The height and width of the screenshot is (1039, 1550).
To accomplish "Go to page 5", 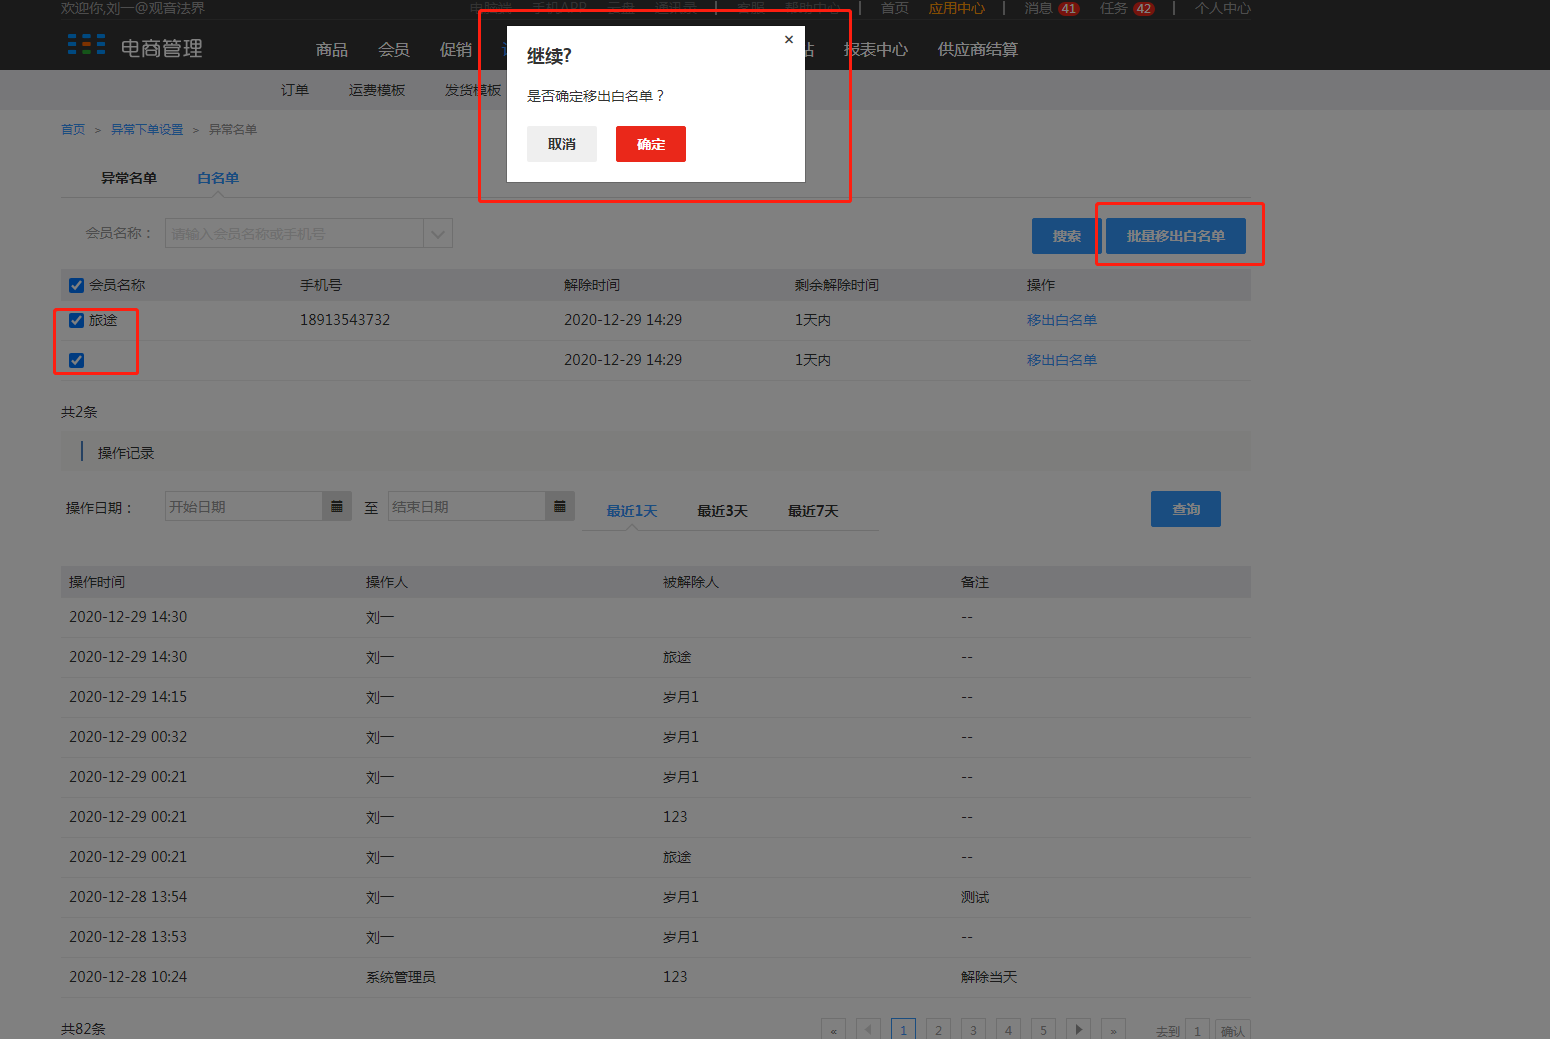I will coord(1043,1030).
